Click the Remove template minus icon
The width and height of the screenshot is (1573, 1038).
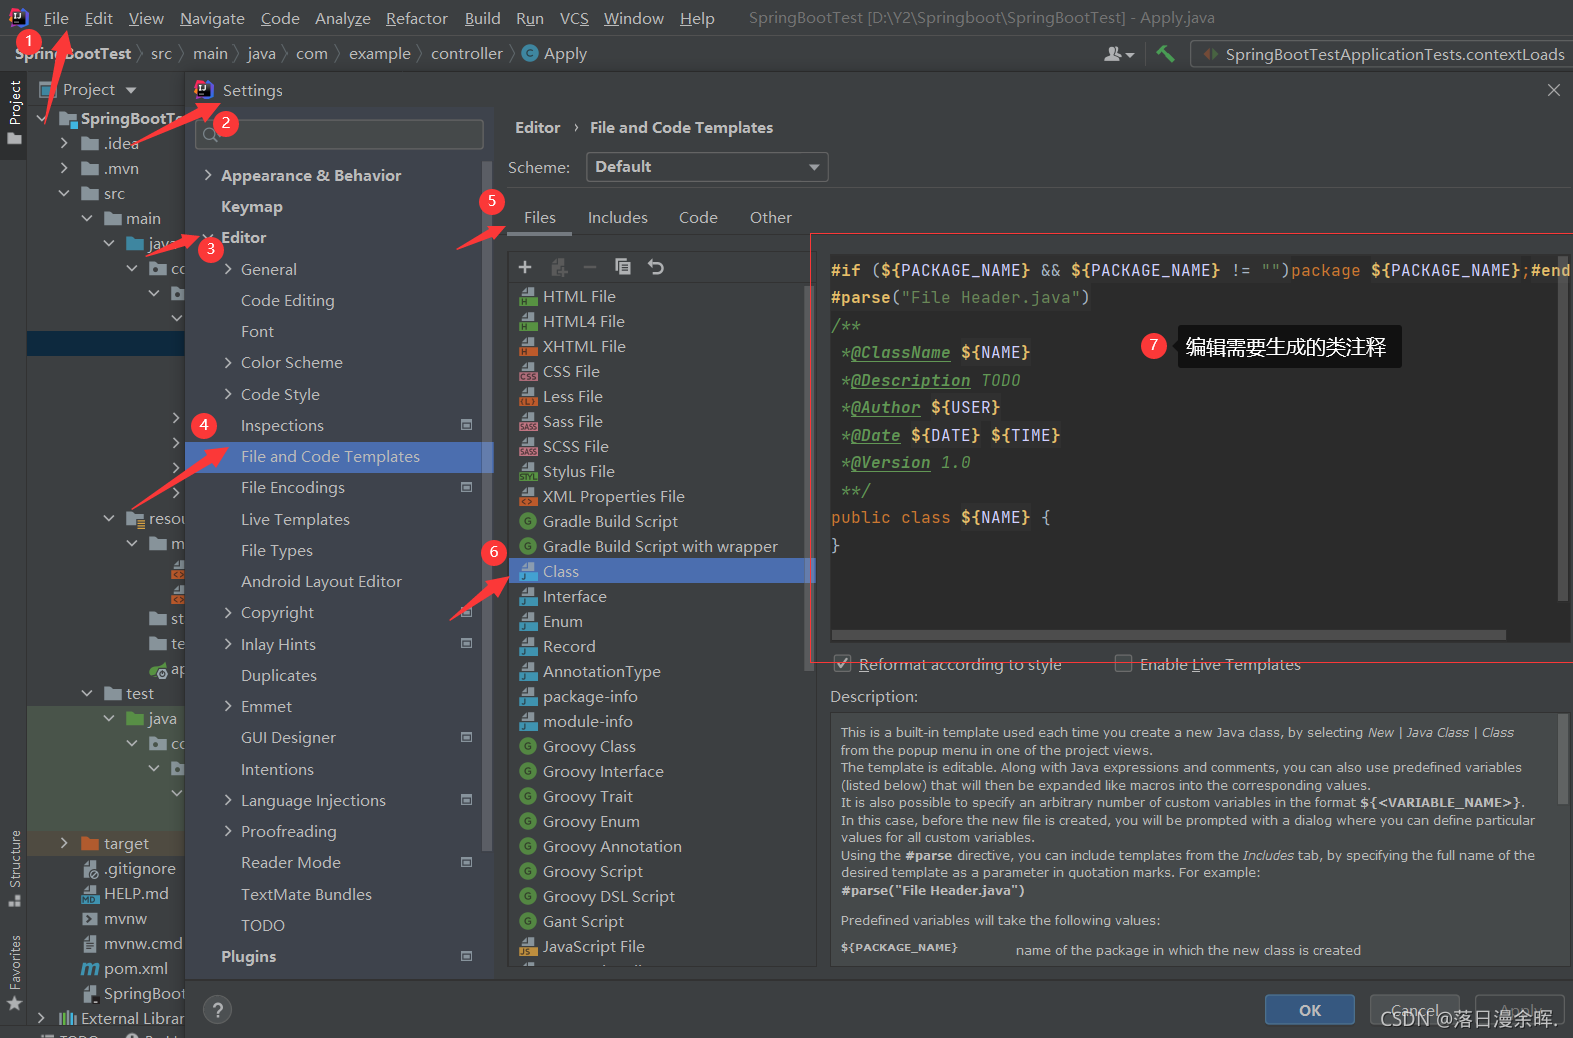point(590,267)
